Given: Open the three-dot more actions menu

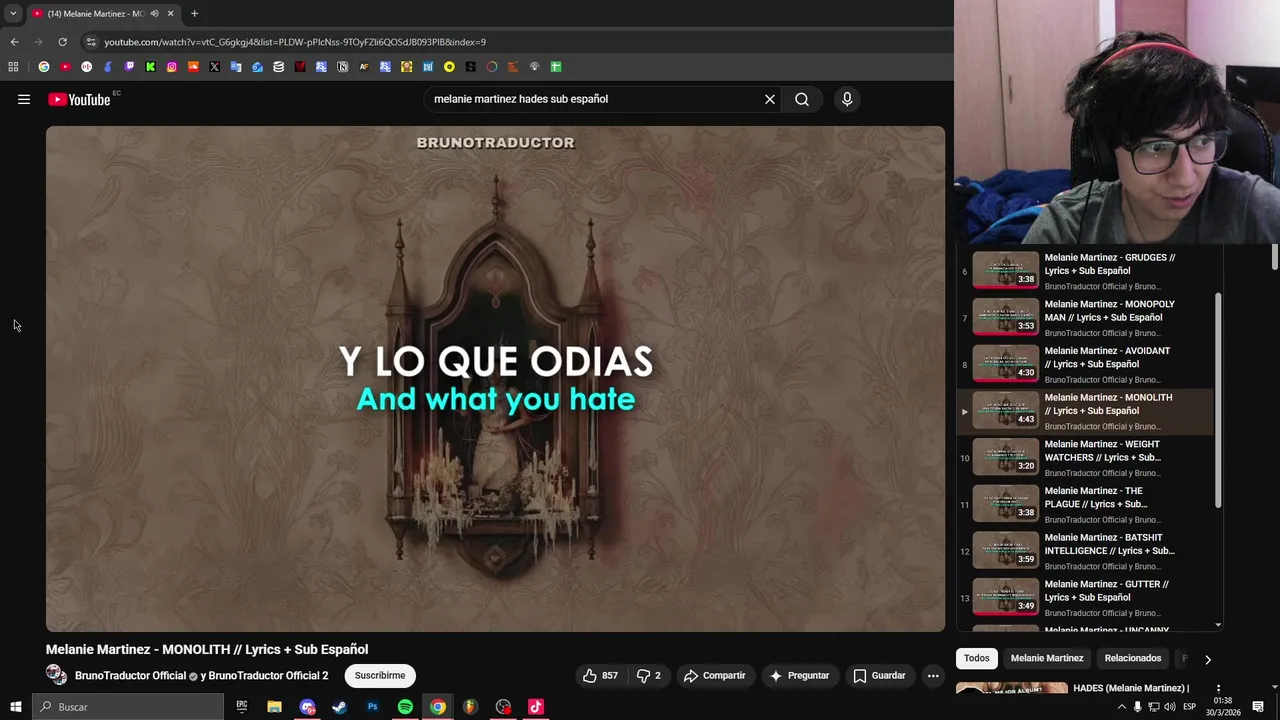Looking at the screenshot, I should pos(933,675).
